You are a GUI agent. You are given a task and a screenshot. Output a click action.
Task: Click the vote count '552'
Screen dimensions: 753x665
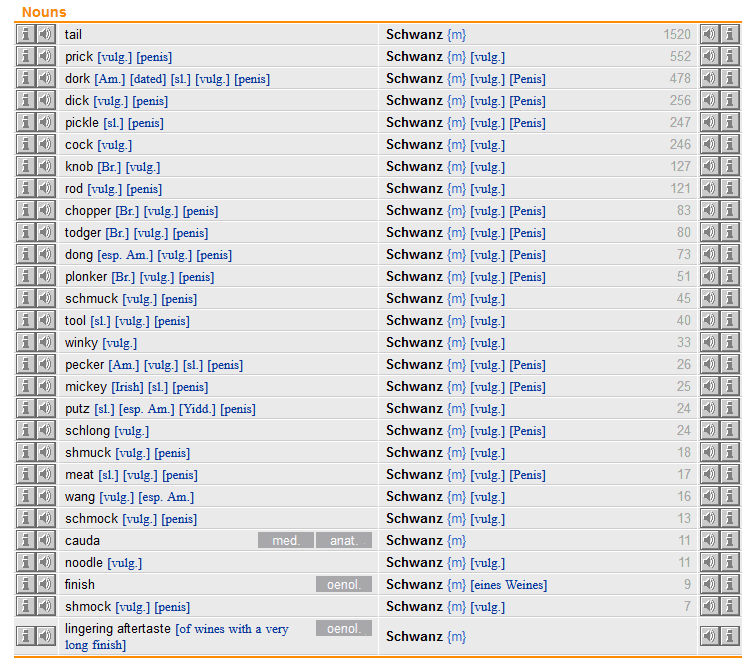point(680,57)
